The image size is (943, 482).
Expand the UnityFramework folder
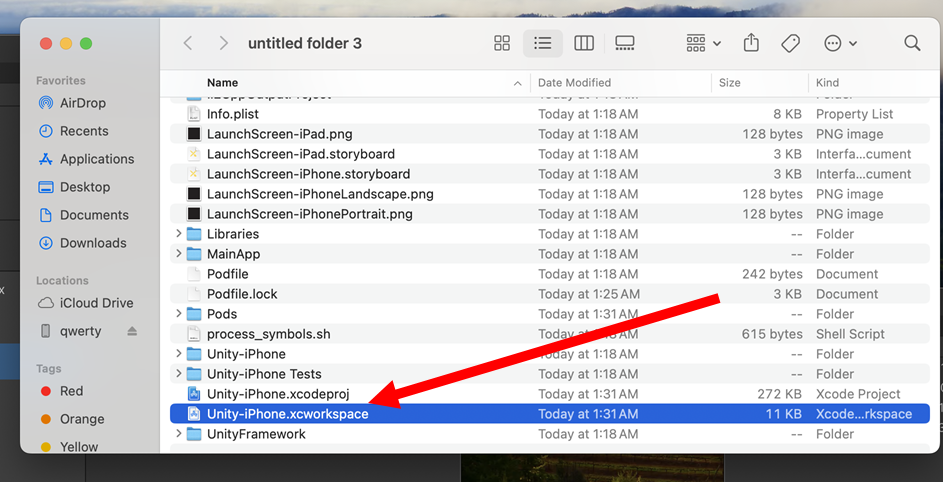178,434
